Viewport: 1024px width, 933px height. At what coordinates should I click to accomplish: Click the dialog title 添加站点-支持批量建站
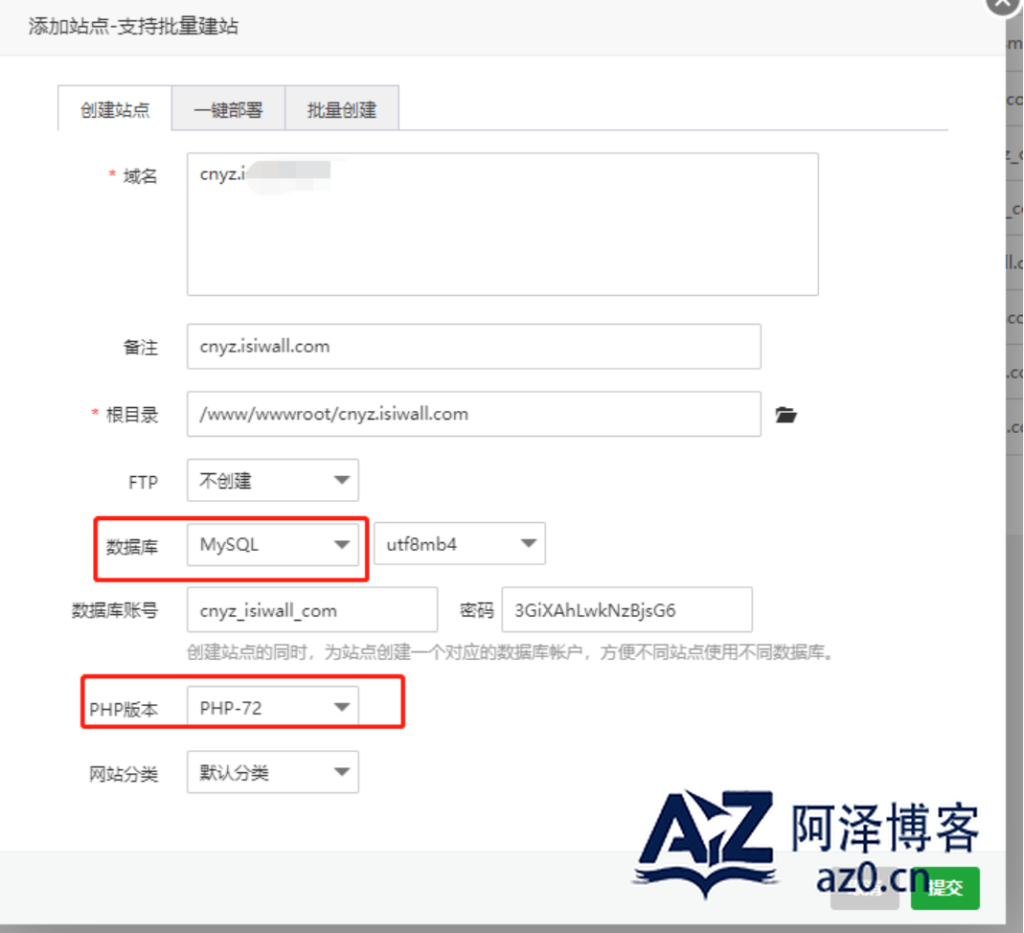click(133, 26)
